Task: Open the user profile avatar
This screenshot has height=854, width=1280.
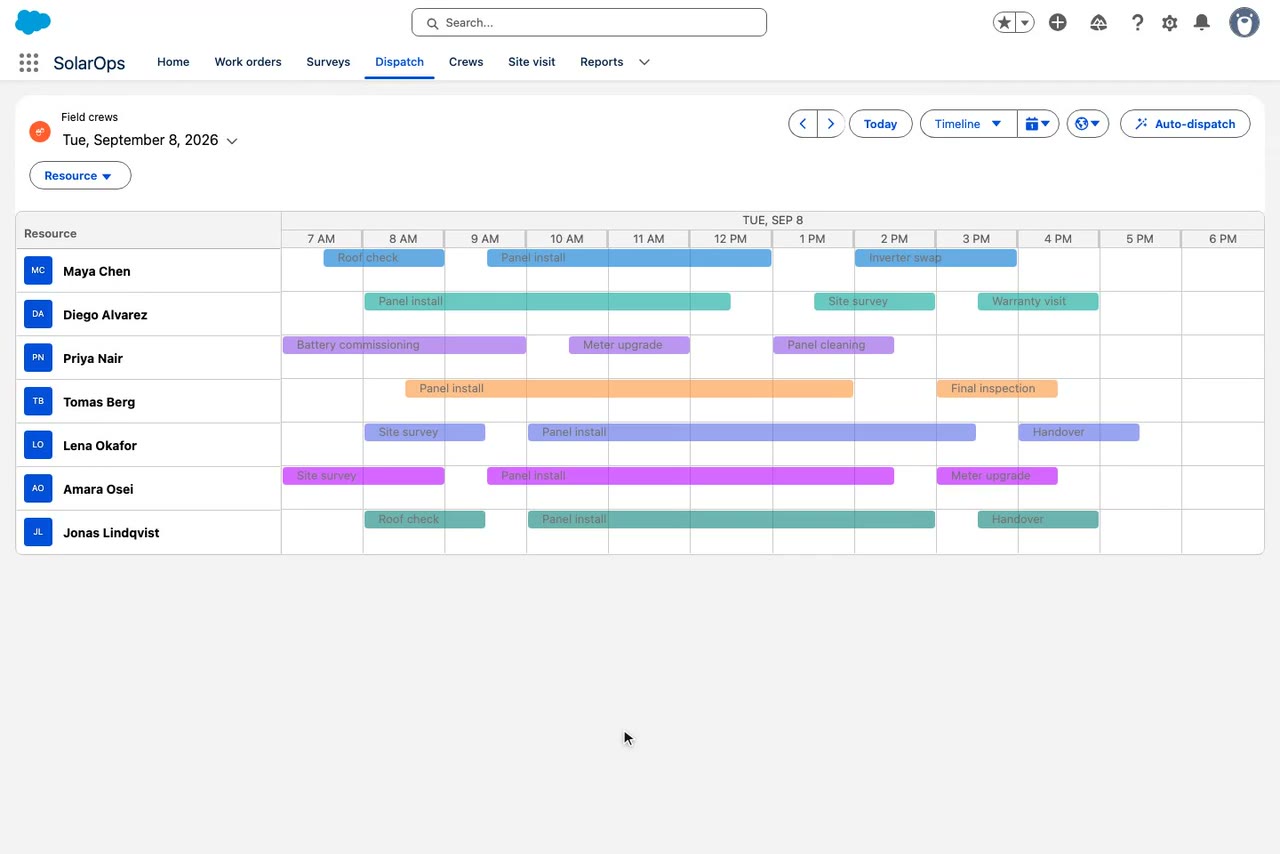Action: point(1244,22)
